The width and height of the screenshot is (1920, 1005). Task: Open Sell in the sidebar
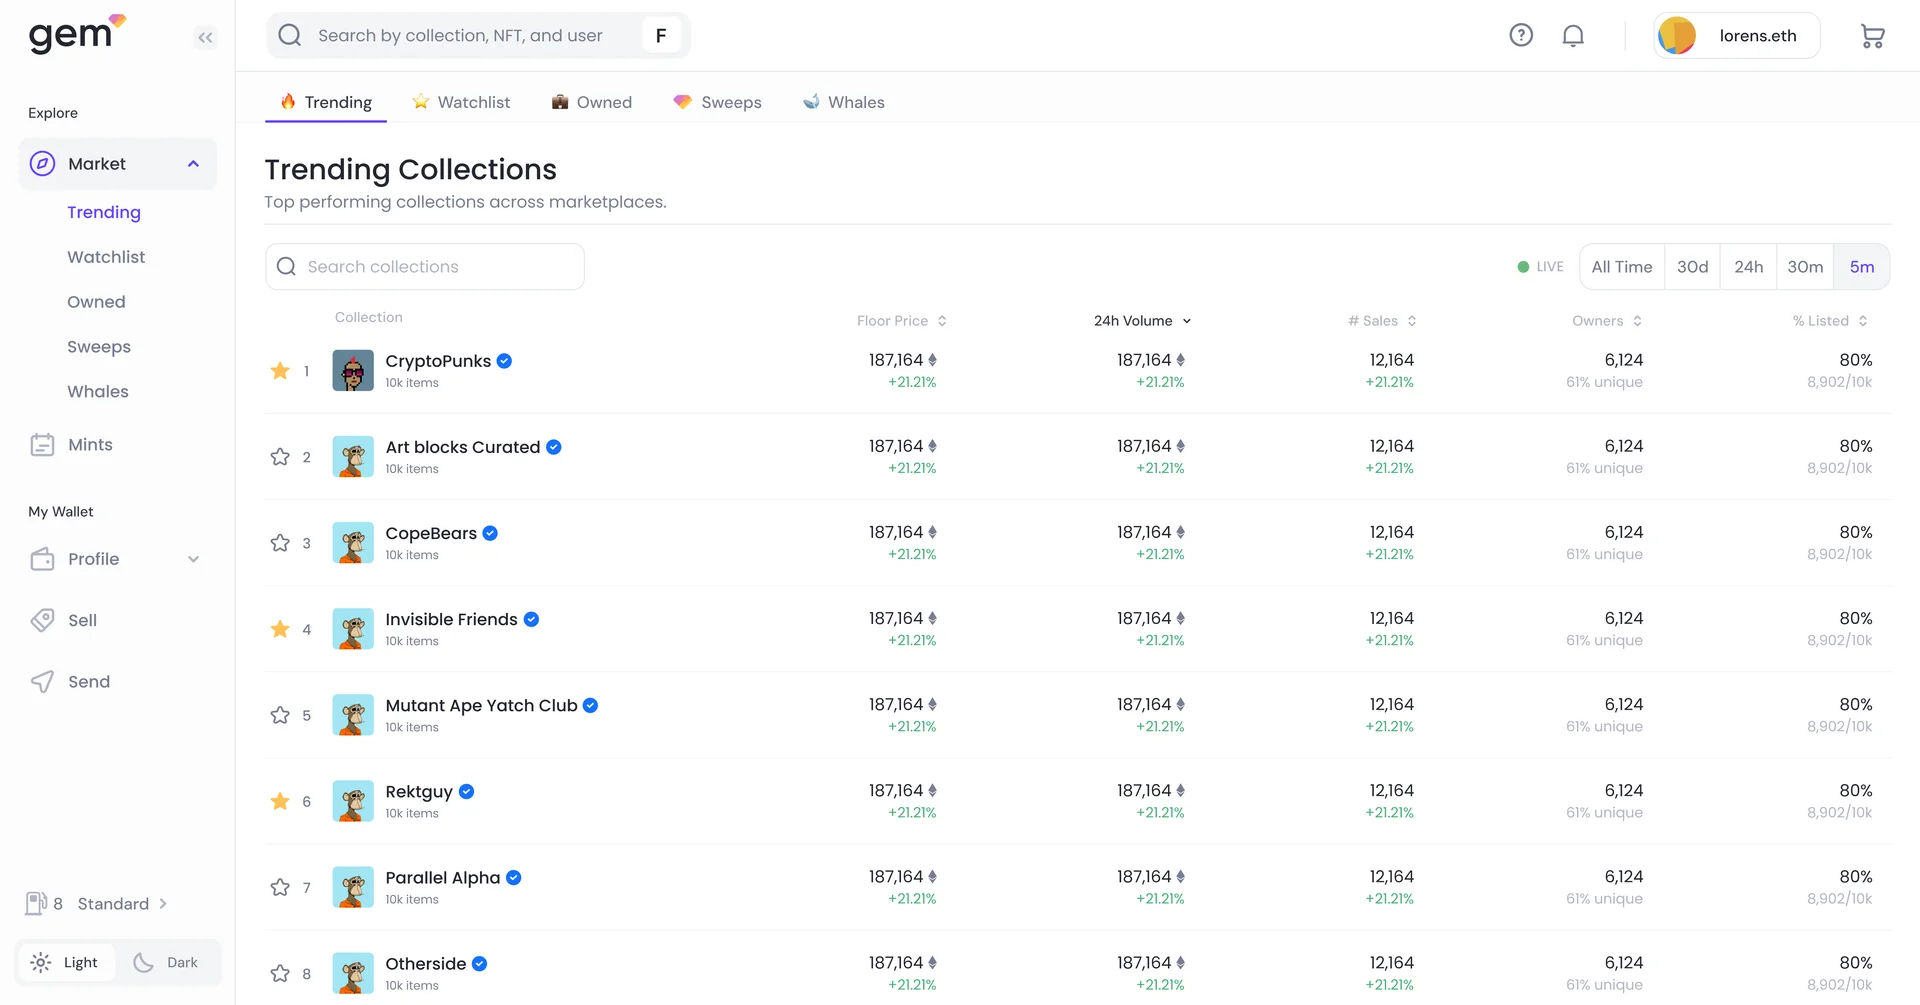[x=64, y=620]
